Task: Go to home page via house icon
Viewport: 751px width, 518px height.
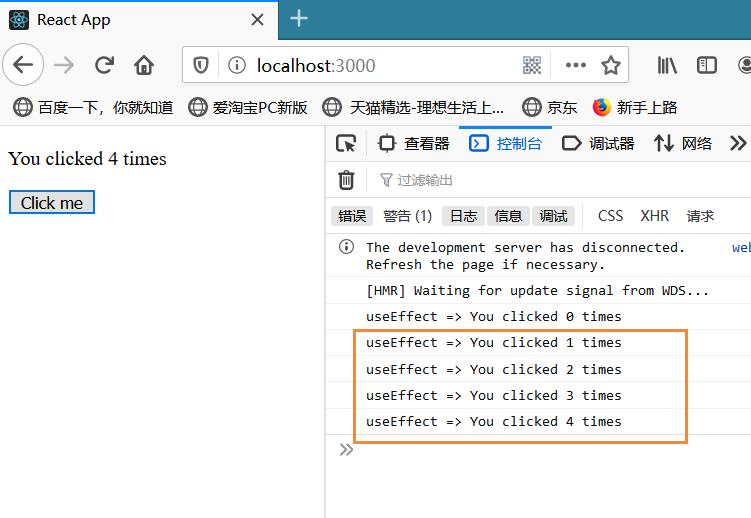Action: [x=144, y=65]
